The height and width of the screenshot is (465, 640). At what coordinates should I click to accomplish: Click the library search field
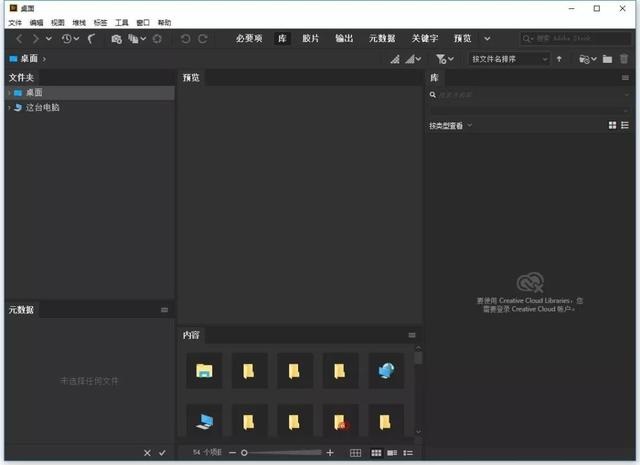tap(529, 95)
